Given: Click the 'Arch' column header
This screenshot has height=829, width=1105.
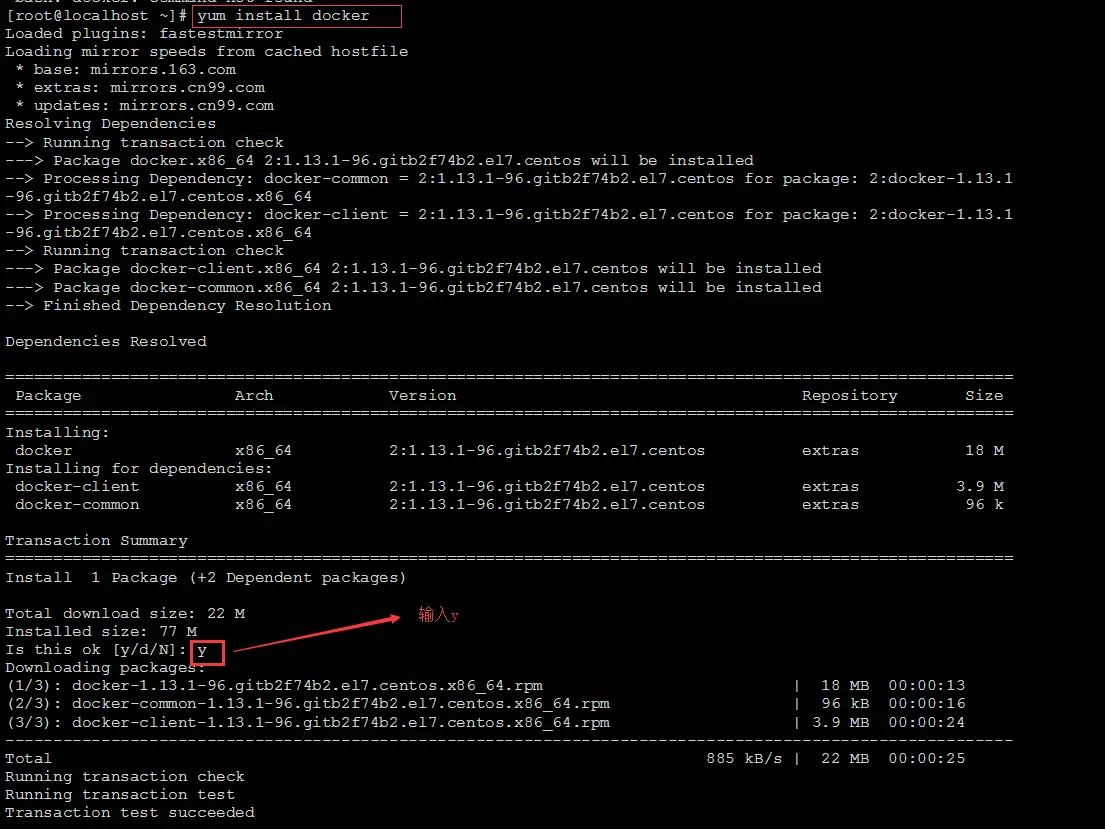Looking at the screenshot, I should coord(254,395).
